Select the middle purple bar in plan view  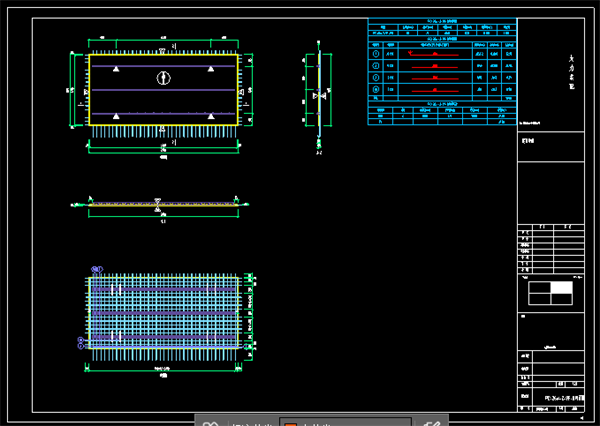pos(163,90)
